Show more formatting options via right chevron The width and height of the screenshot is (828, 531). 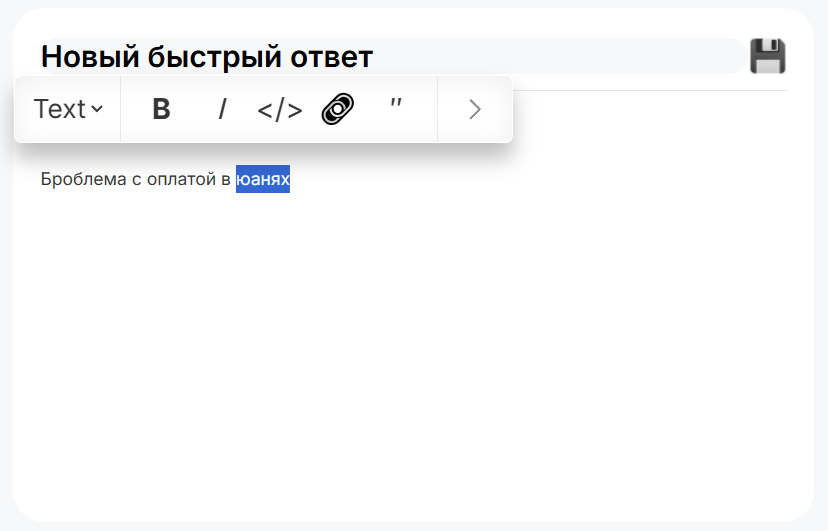pos(475,109)
